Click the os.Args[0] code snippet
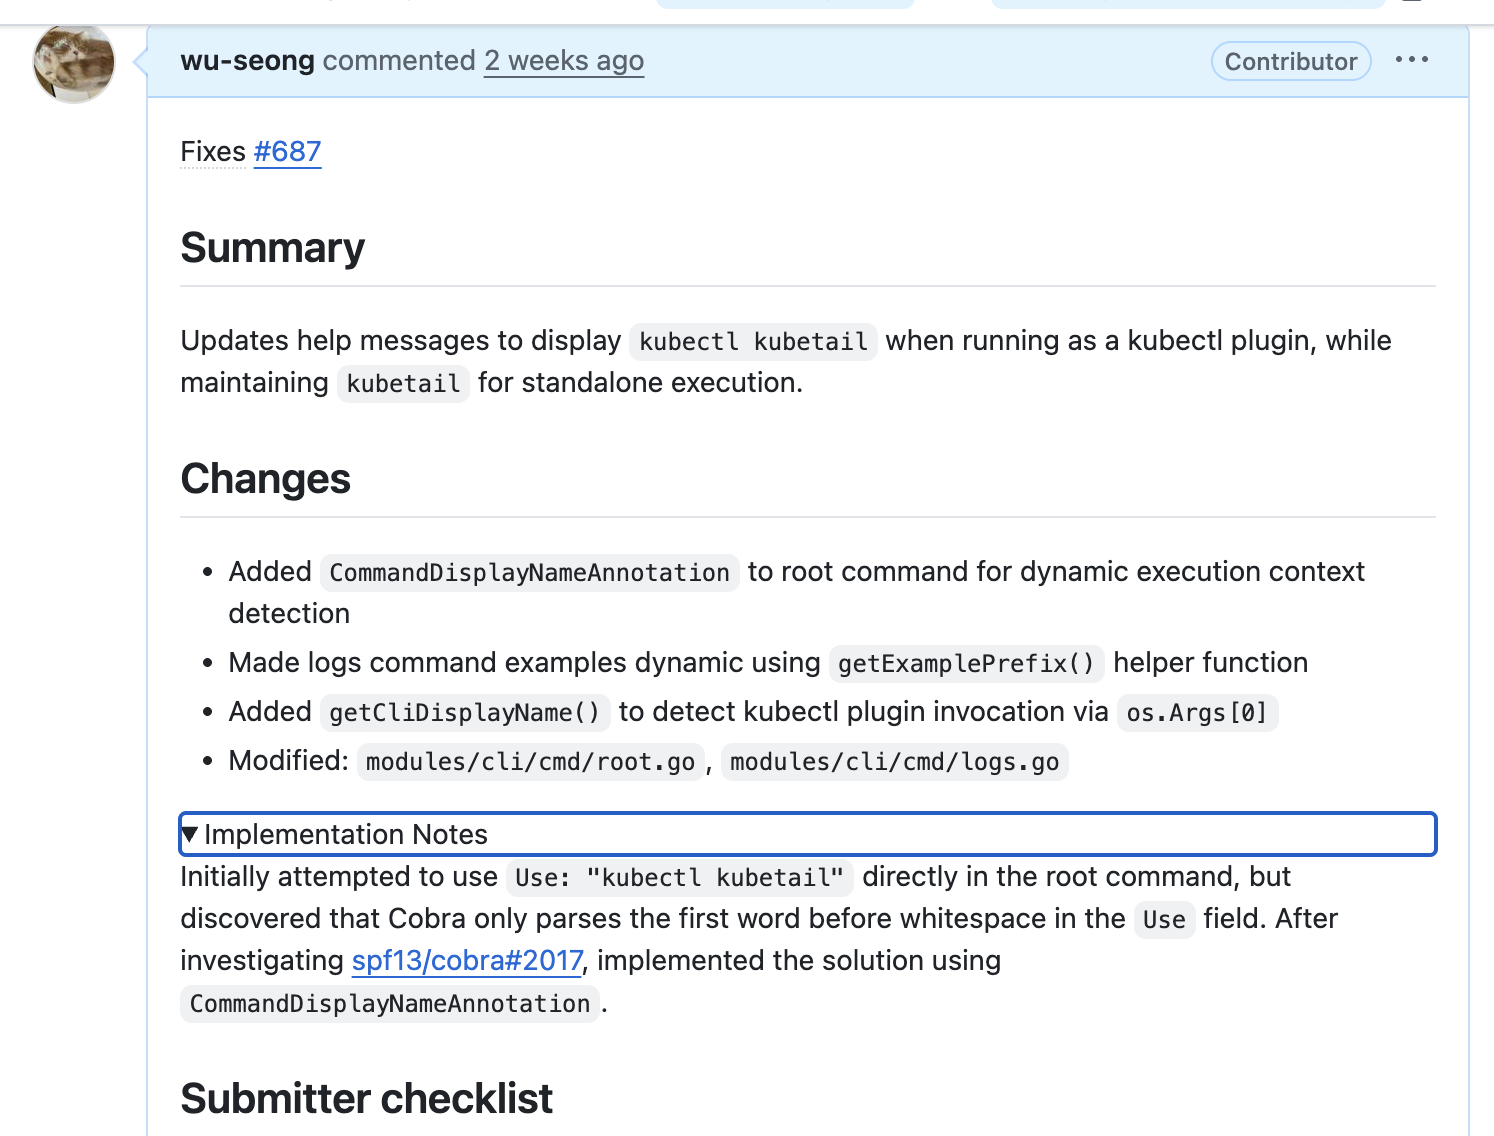Screen dimensions: 1494x1136 click(x=1196, y=713)
